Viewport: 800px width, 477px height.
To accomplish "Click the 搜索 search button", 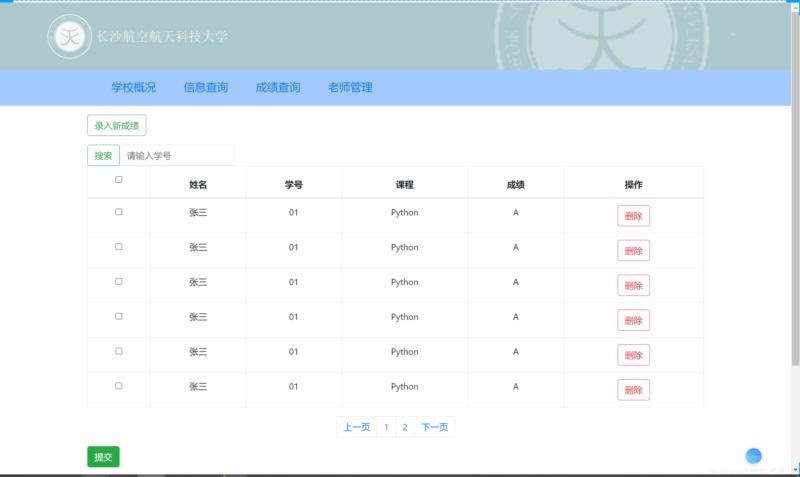I will 103,156.
